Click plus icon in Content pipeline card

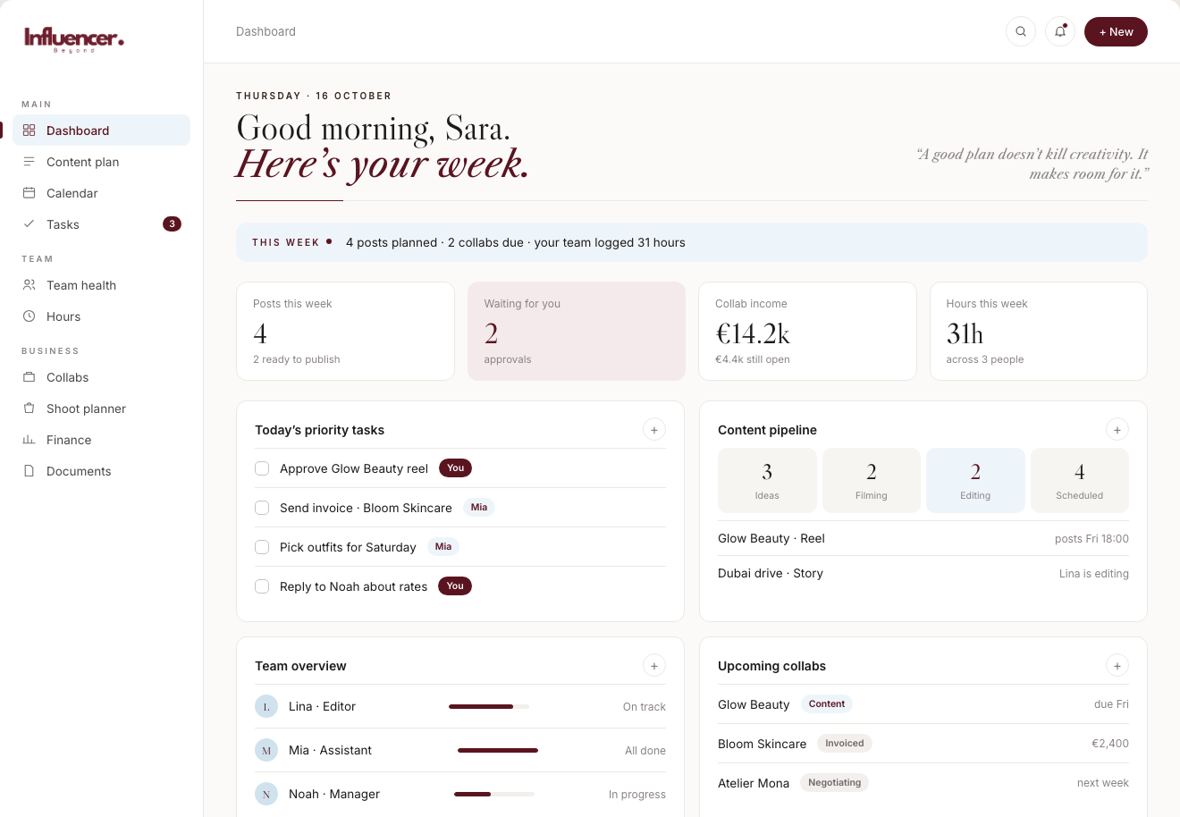point(1117,430)
